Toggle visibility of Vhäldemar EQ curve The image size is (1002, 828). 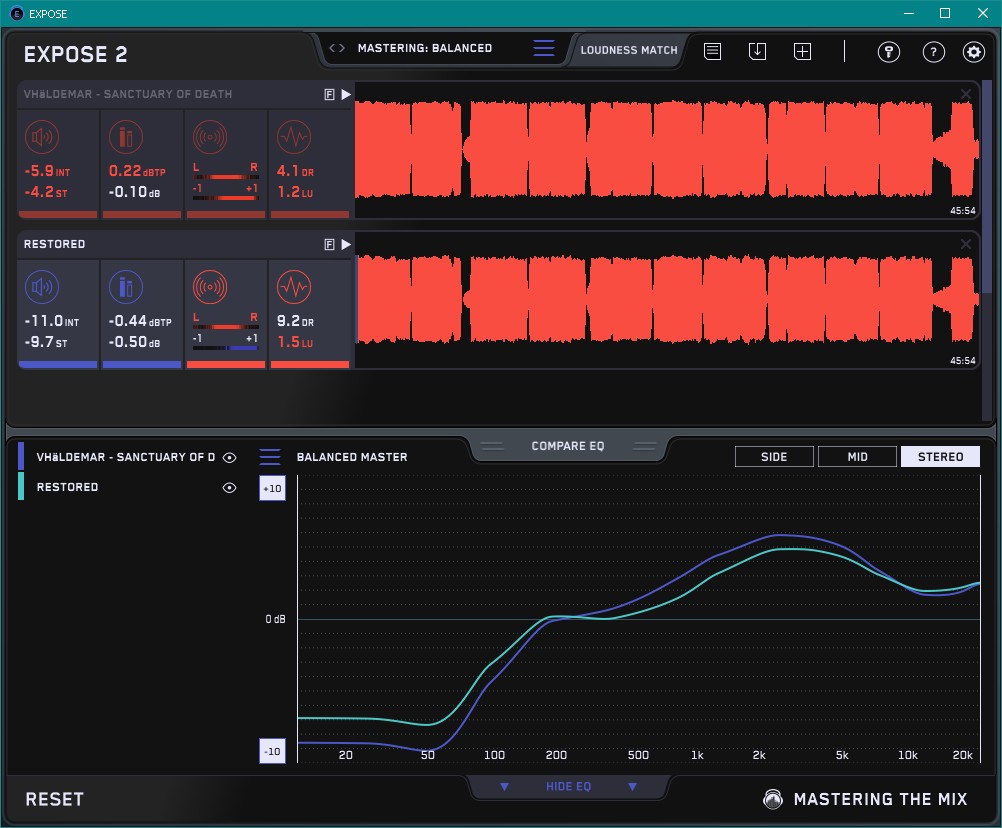point(230,457)
